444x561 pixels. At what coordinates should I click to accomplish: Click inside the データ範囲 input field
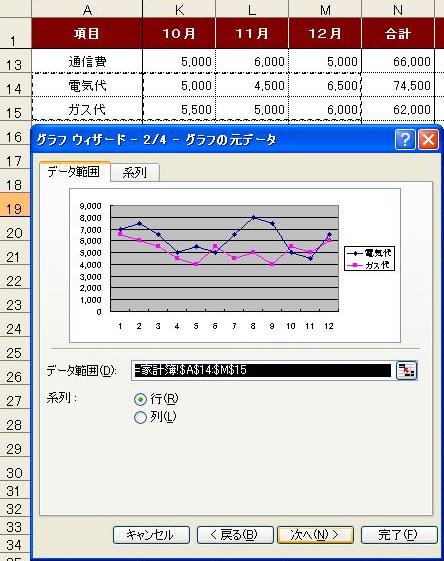point(262,370)
